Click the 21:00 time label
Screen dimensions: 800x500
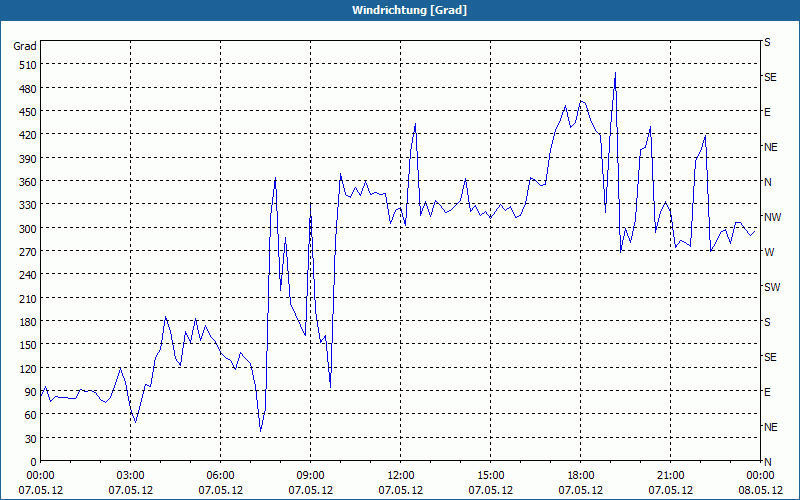tap(670, 476)
